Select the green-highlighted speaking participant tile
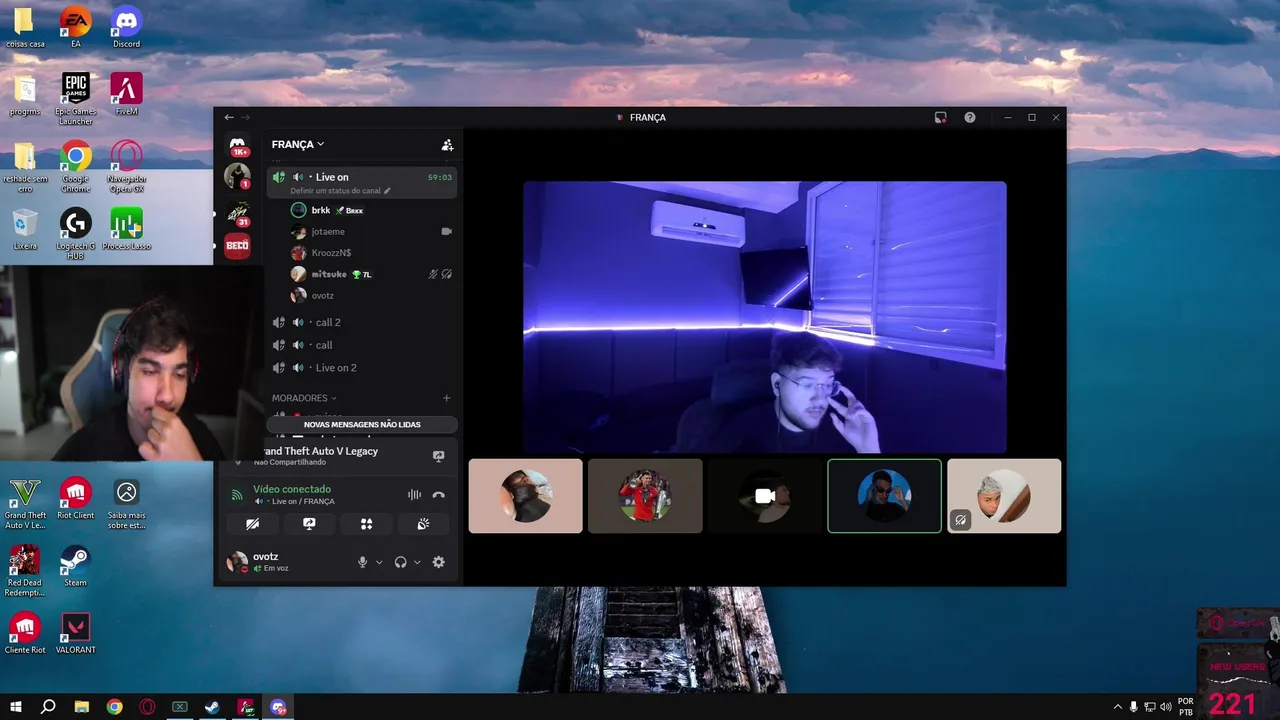The image size is (1280, 720). [x=884, y=496]
